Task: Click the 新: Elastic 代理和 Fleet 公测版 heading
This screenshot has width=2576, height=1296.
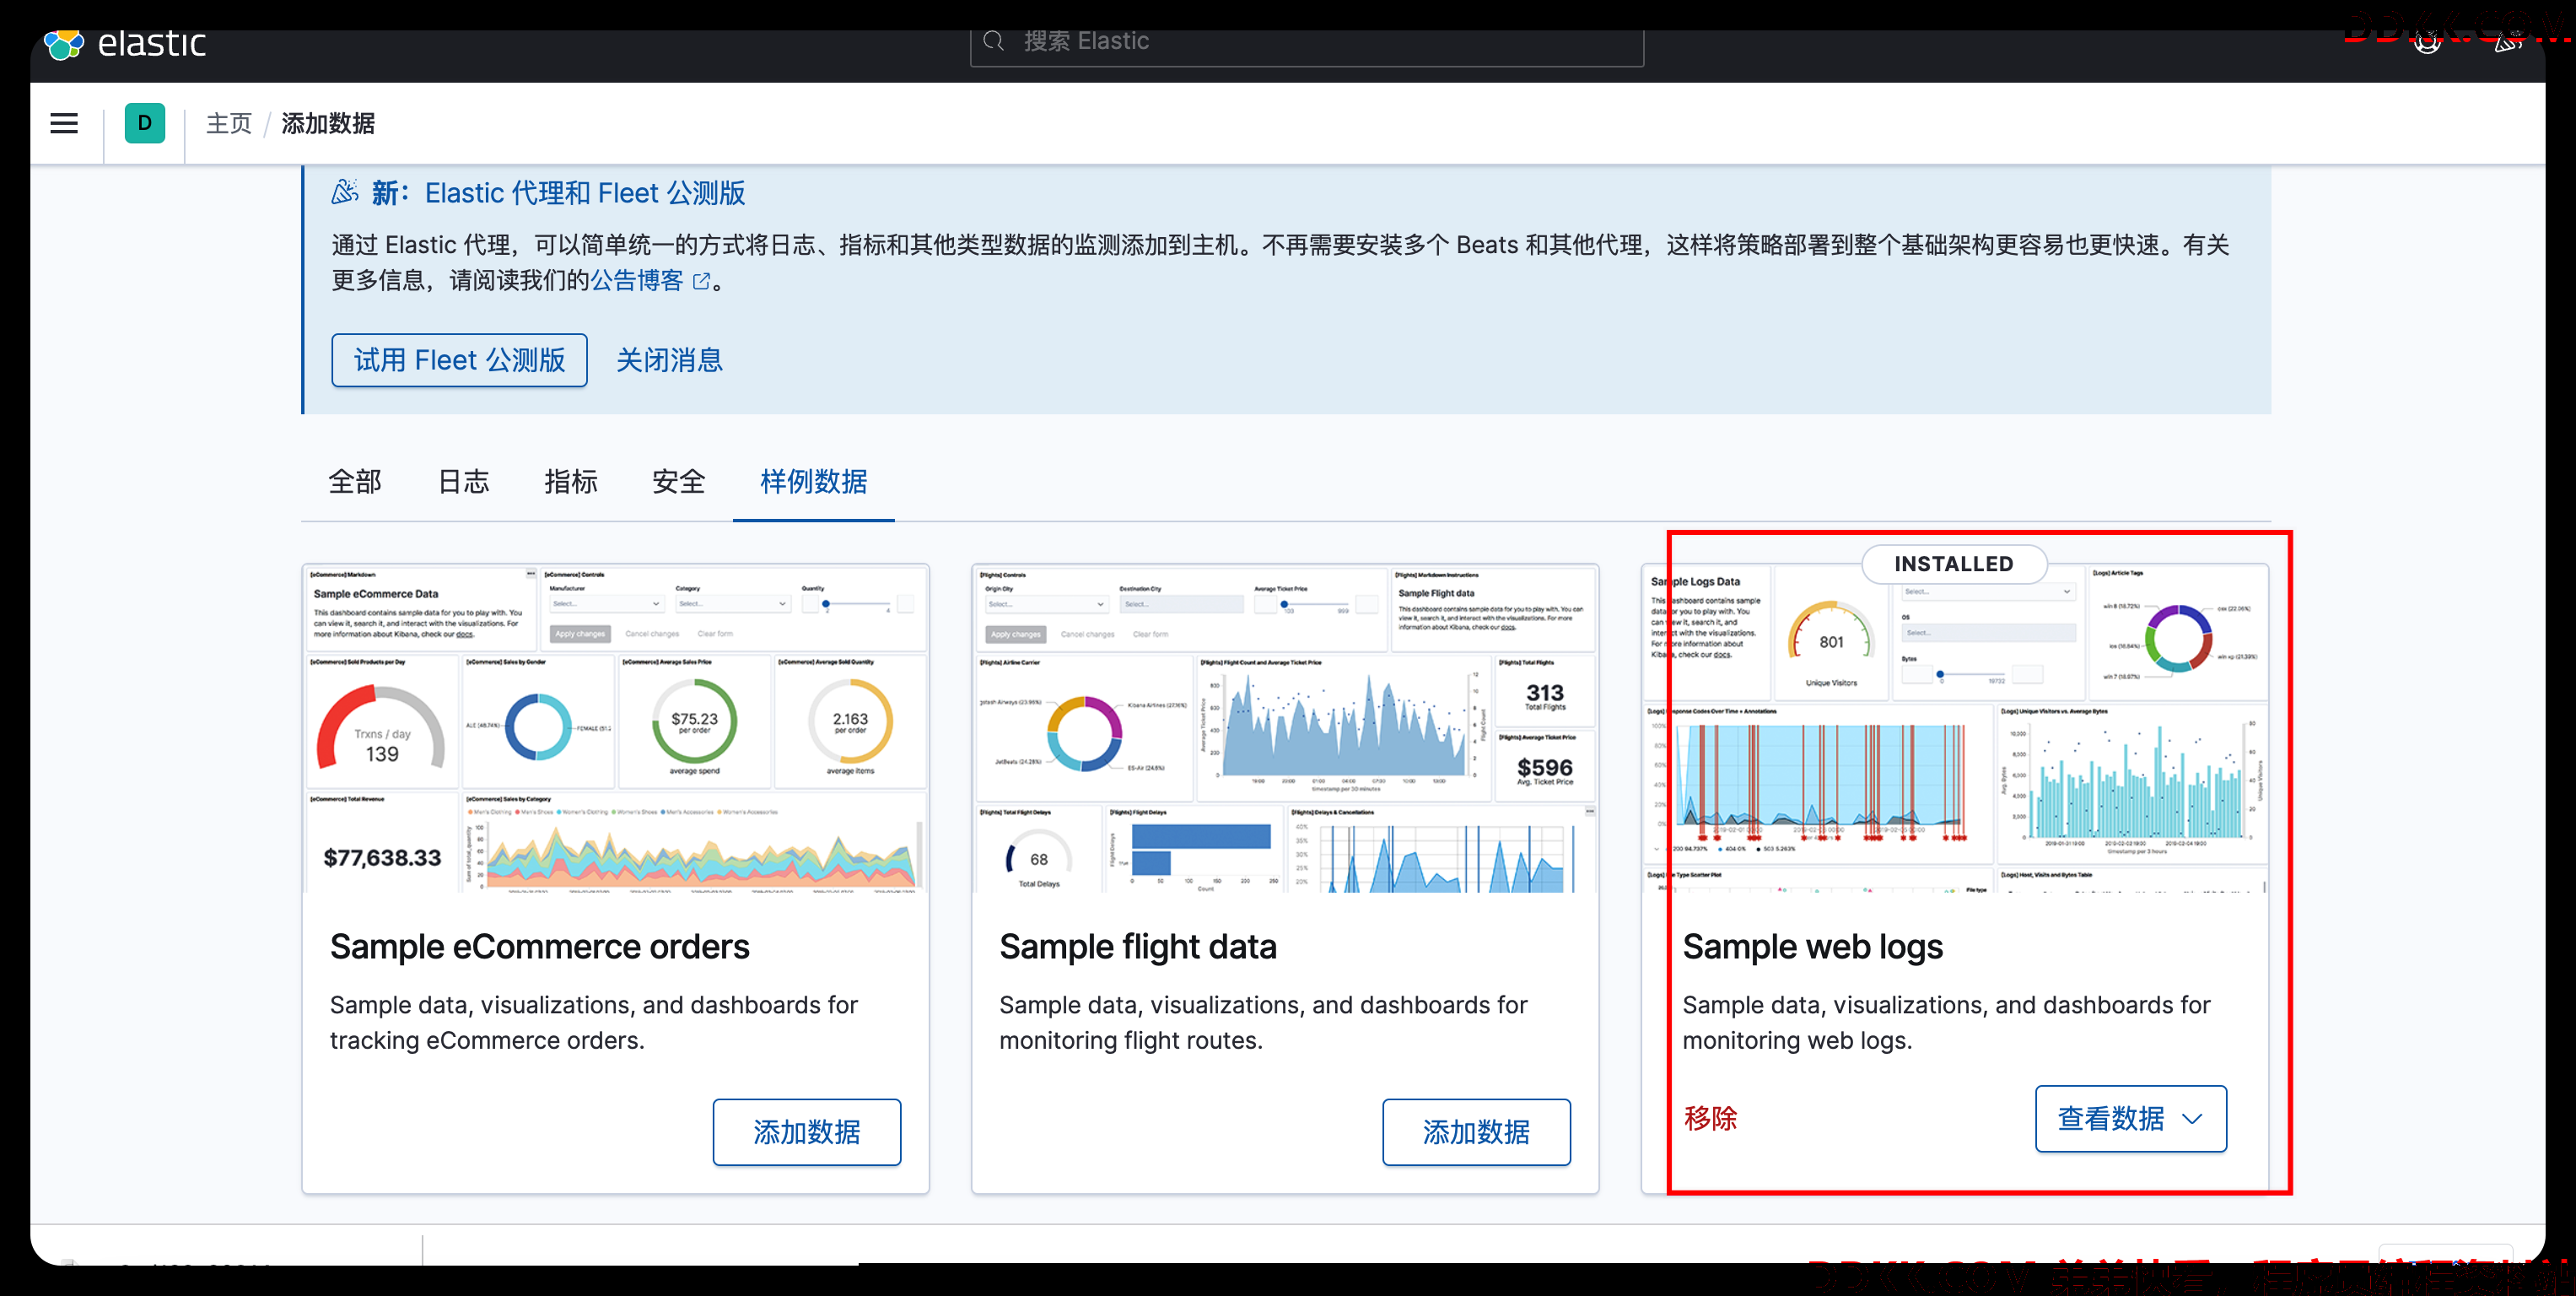Action: pyautogui.click(x=558, y=193)
